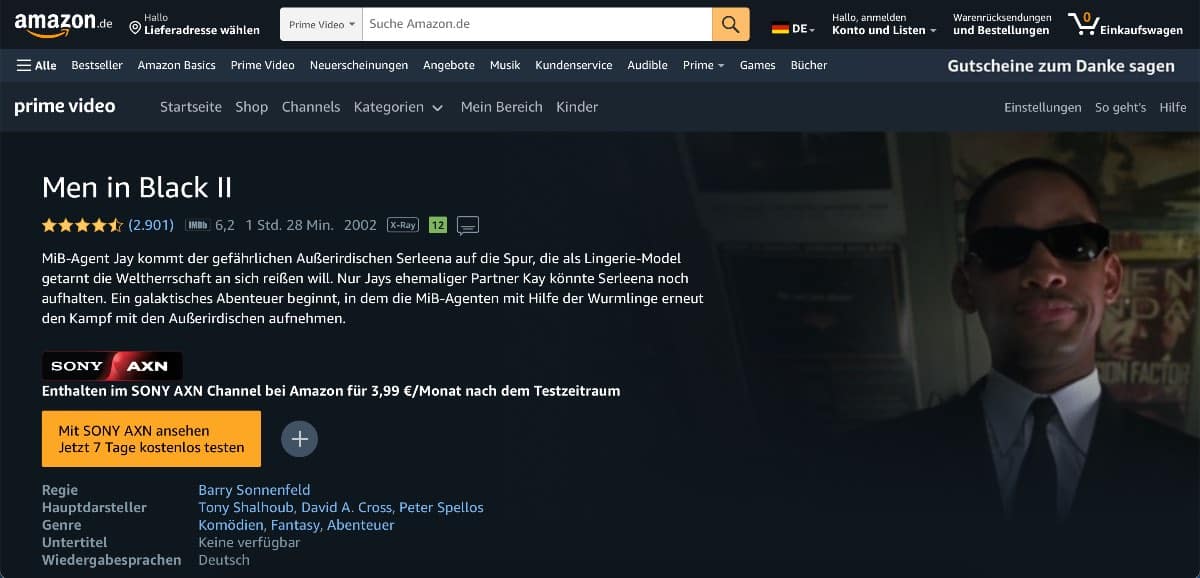Expand the Kategorien dropdown
The height and width of the screenshot is (578, 1200).
click(398, 107)
